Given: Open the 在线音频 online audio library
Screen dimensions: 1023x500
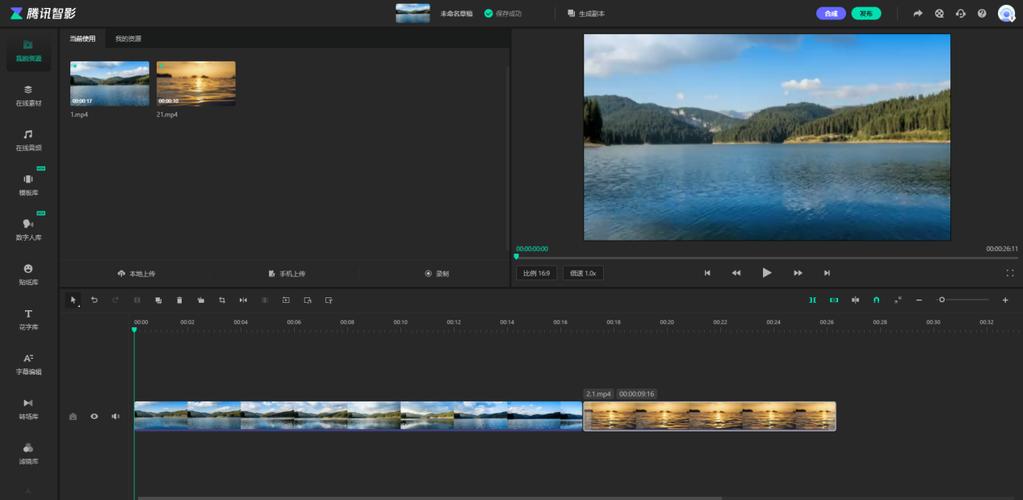Looking at the screenshot, I should (x=28, y=139).
